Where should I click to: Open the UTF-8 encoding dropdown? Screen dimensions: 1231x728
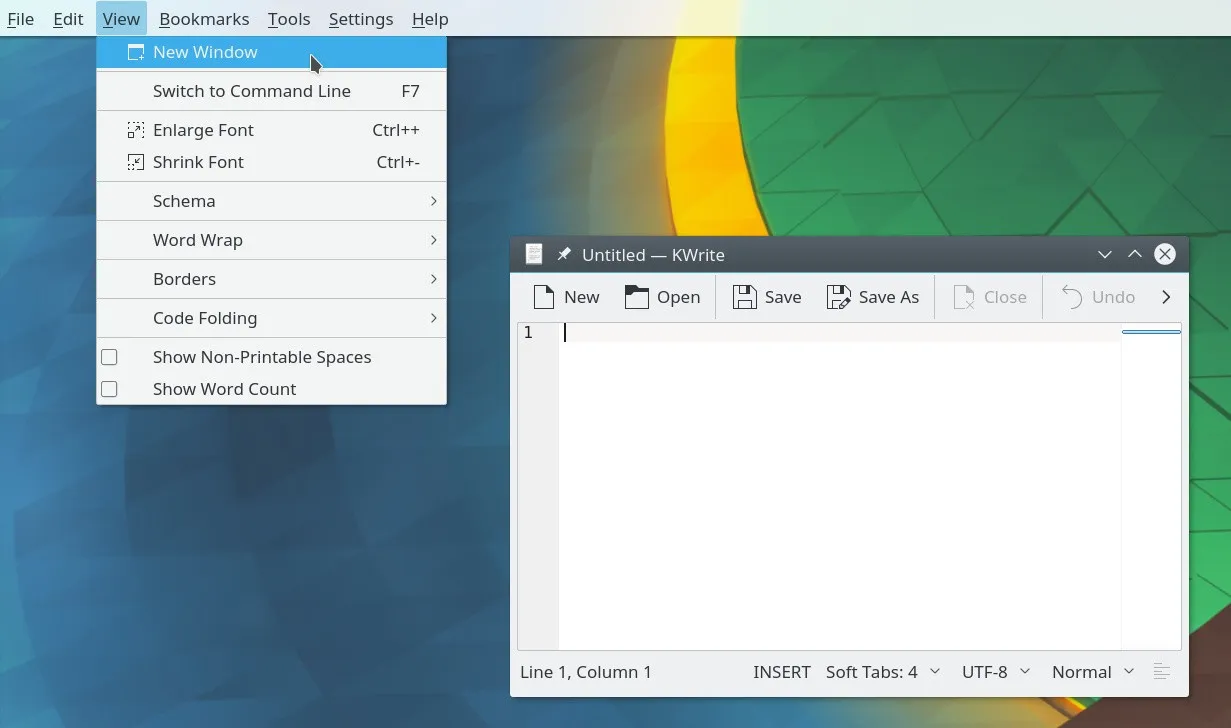pos(995,672)
